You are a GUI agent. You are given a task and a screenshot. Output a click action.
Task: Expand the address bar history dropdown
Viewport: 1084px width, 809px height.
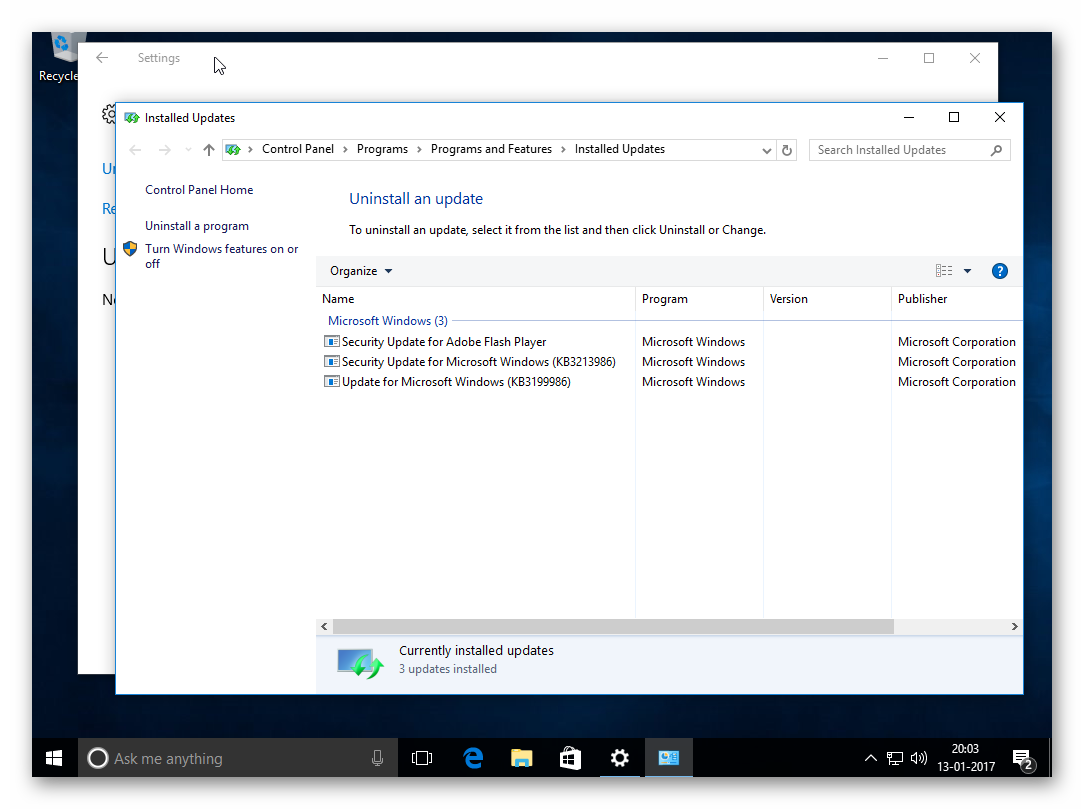(x=766, y=150)
